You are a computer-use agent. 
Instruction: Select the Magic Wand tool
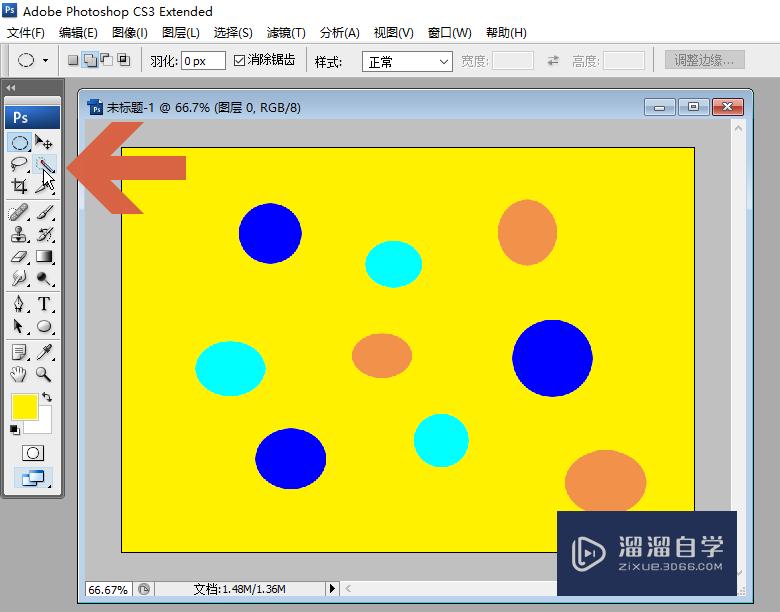[x=44, y=164]
